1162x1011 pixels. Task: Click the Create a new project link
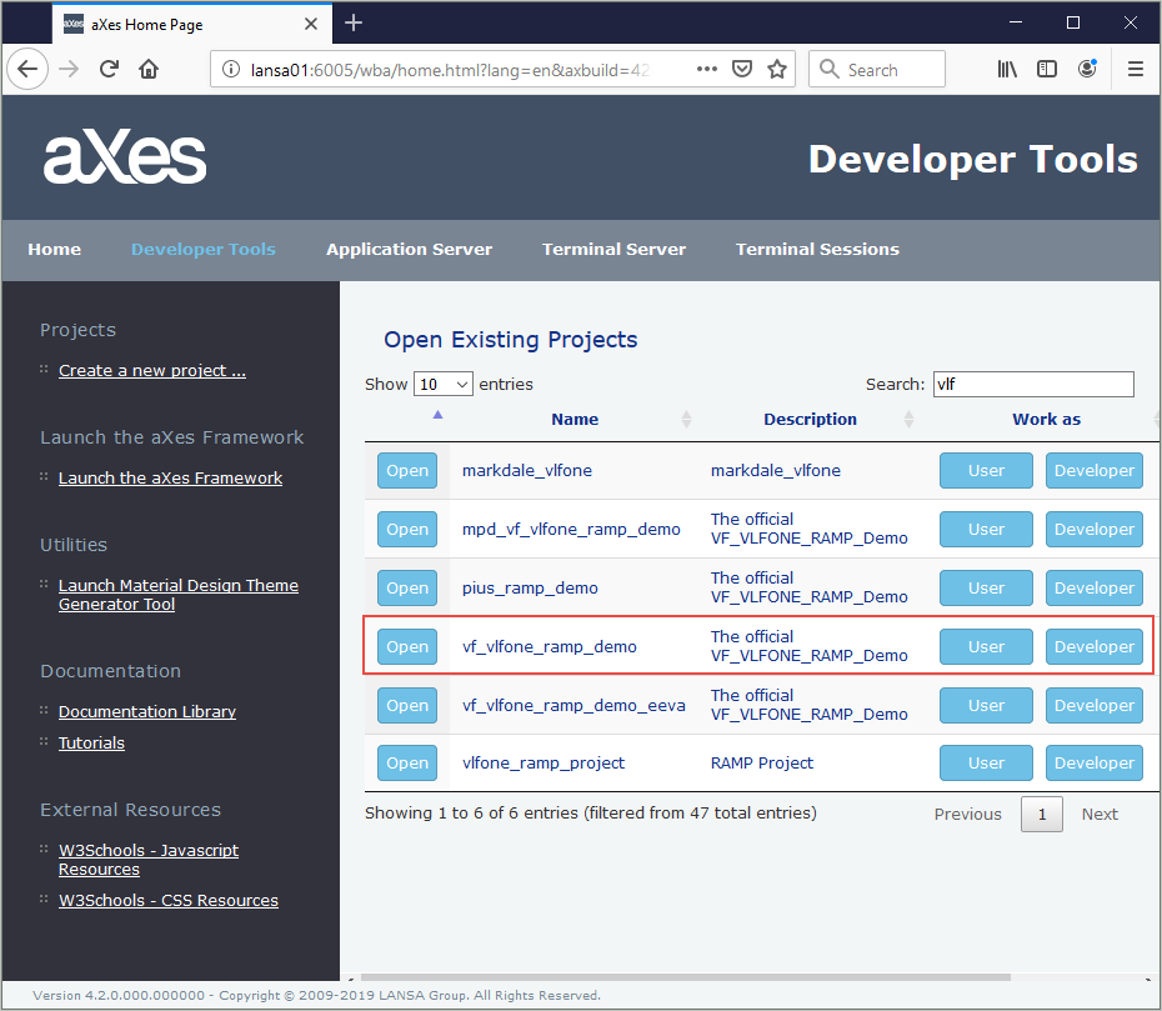tap(152, 370)
